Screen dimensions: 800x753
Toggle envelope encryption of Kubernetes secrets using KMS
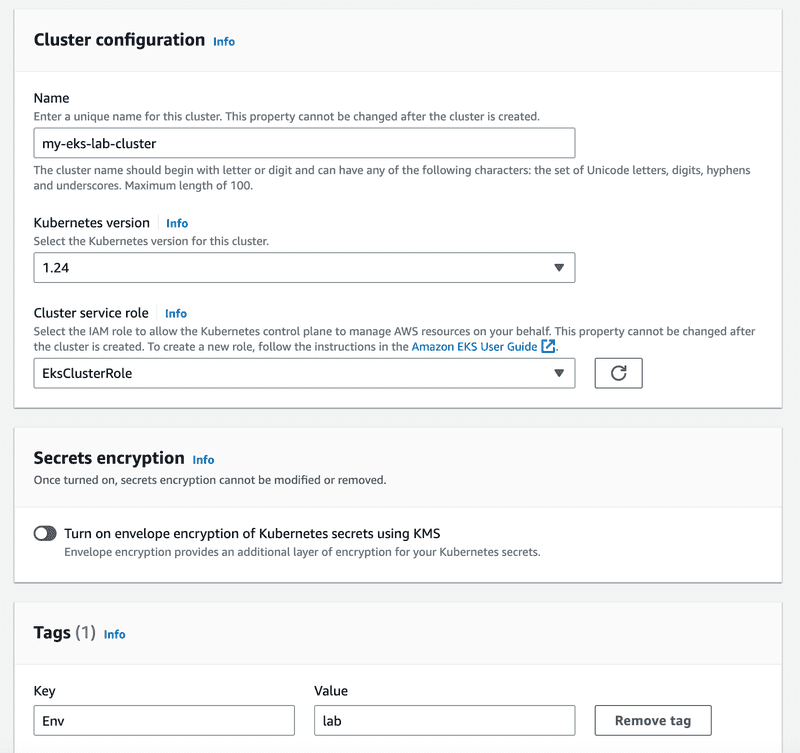[x=45, y=534]
